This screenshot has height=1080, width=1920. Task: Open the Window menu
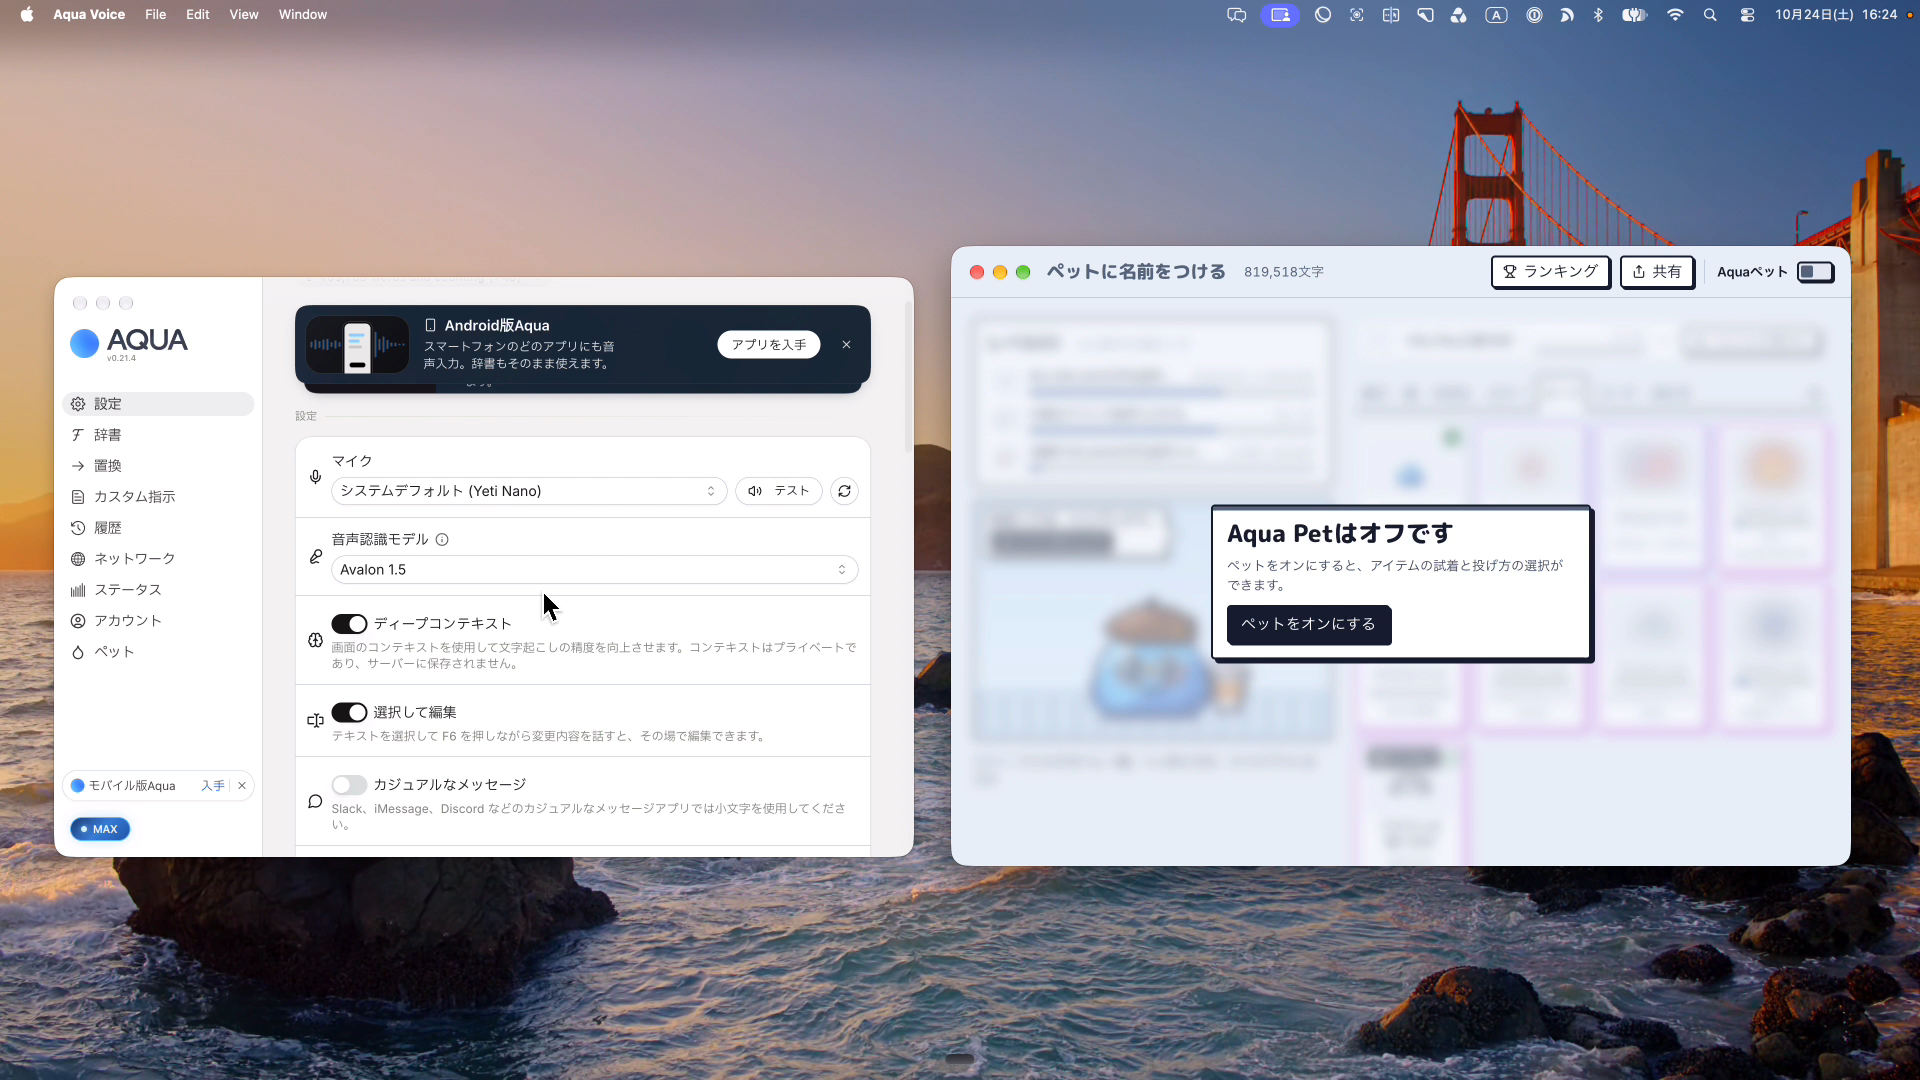click(x=303, y=15)
